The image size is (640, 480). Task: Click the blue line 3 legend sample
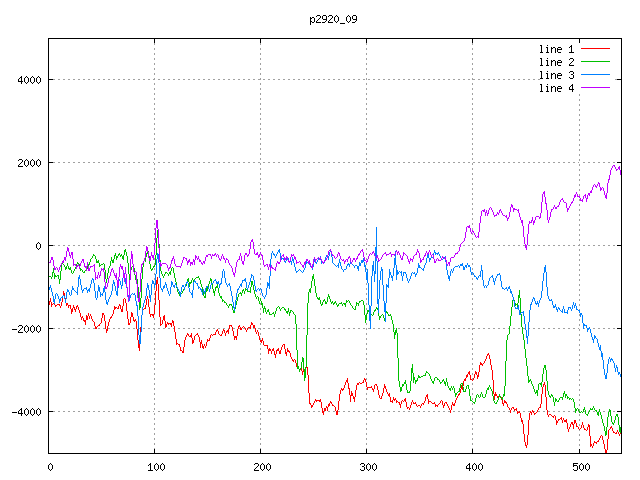(x=595, y=75)
